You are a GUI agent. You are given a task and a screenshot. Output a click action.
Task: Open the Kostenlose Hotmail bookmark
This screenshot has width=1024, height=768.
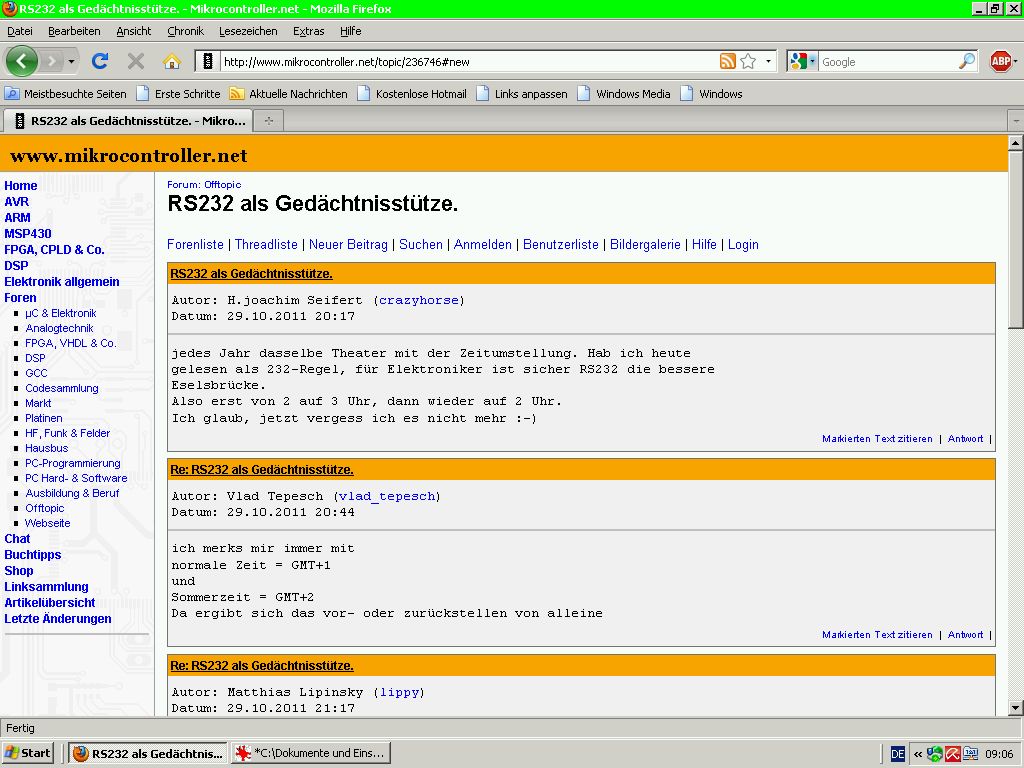[x=420, y=94]
